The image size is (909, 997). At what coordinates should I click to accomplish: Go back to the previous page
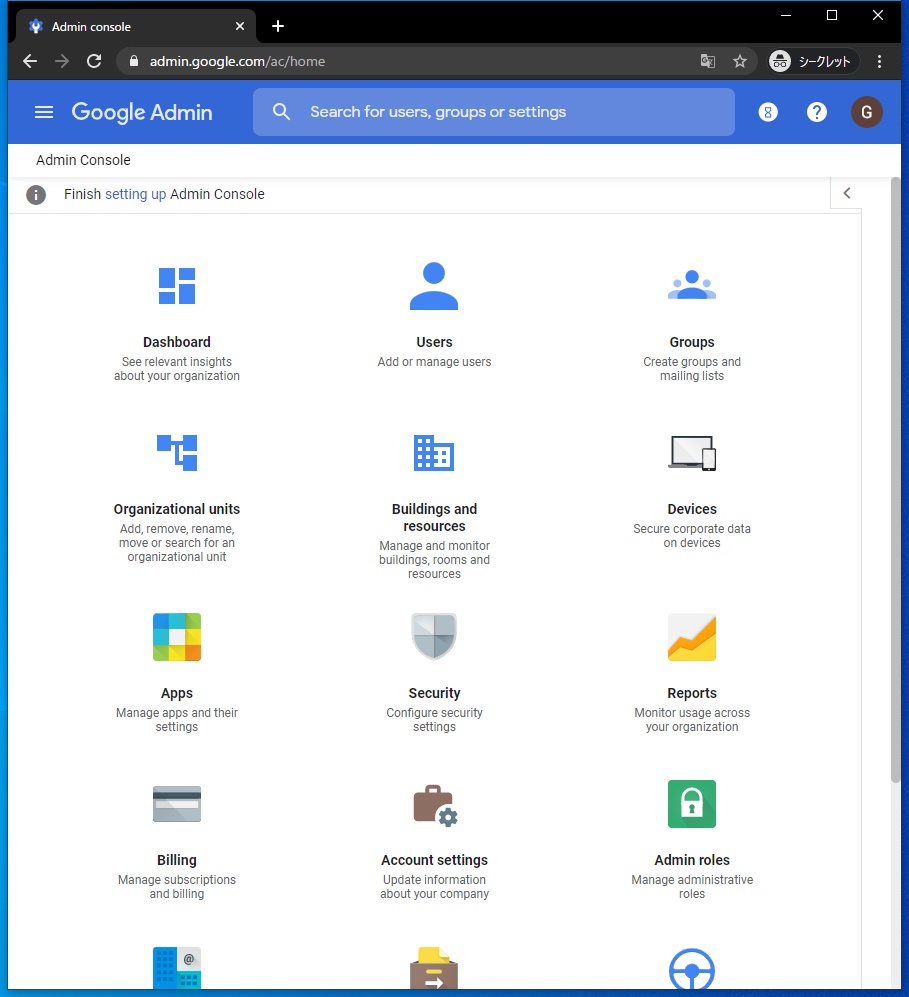[30, 61]
